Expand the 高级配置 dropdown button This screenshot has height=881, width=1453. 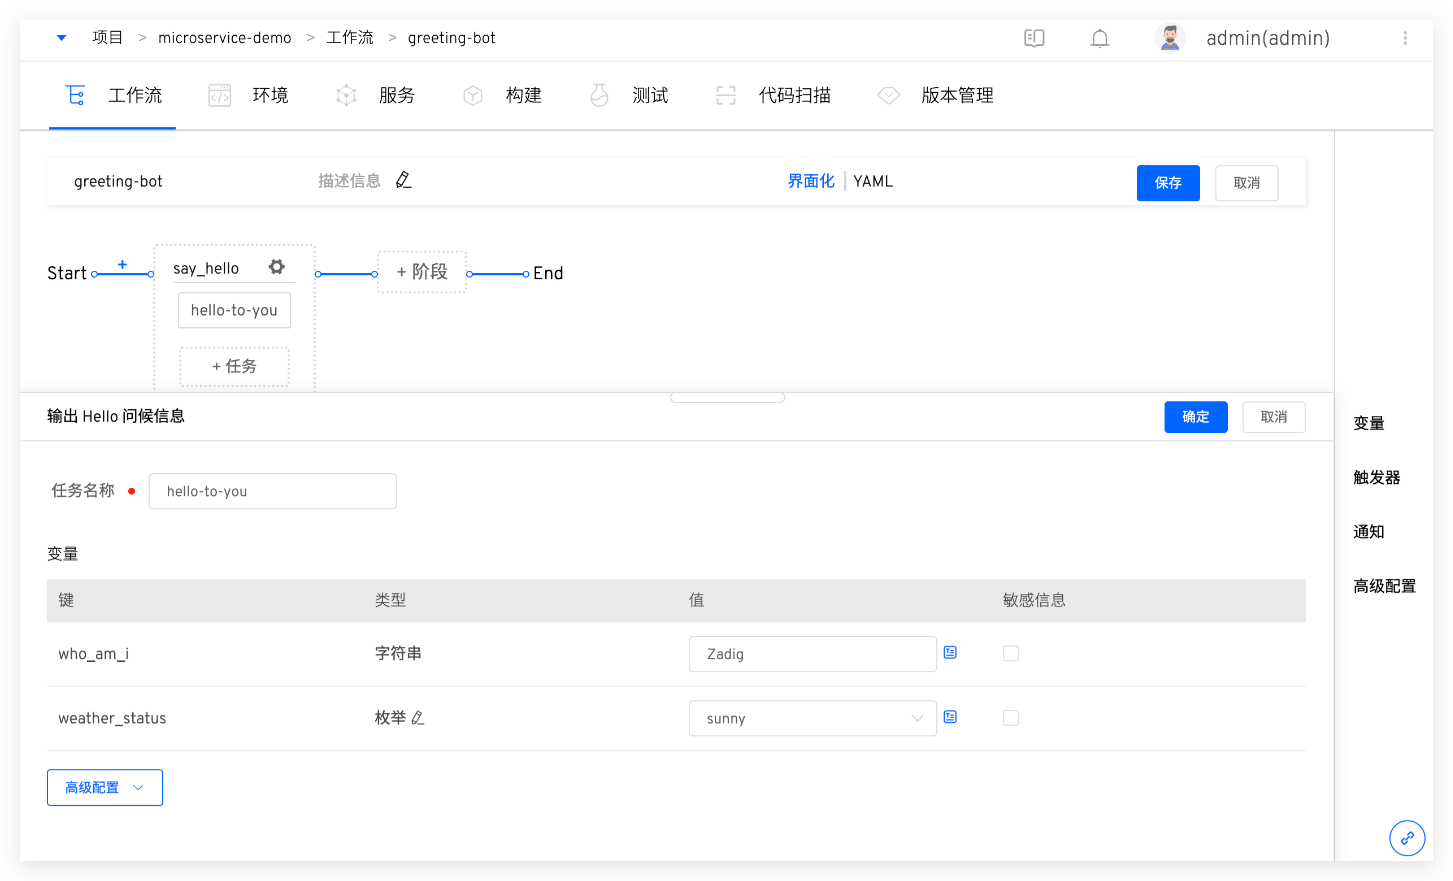pyautogui.click(x=104, y=787)
